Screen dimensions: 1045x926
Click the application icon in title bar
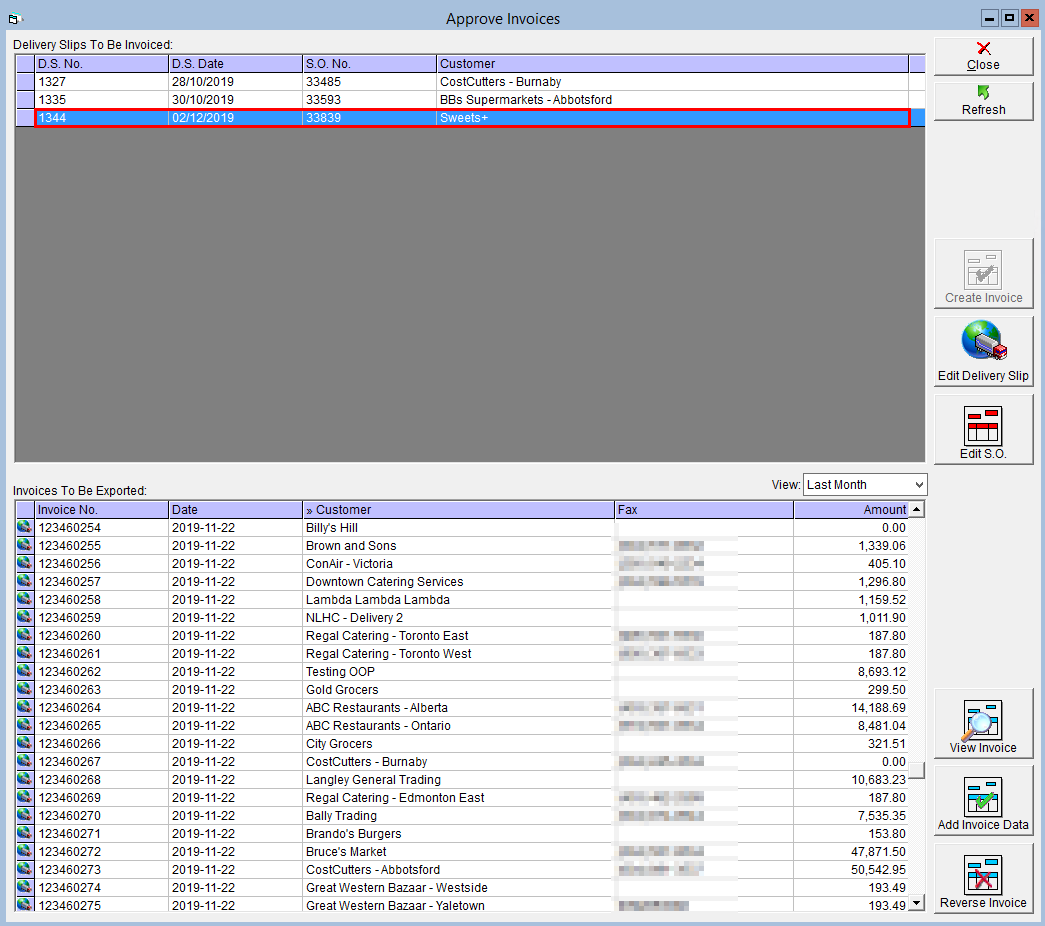coord(15,19)
